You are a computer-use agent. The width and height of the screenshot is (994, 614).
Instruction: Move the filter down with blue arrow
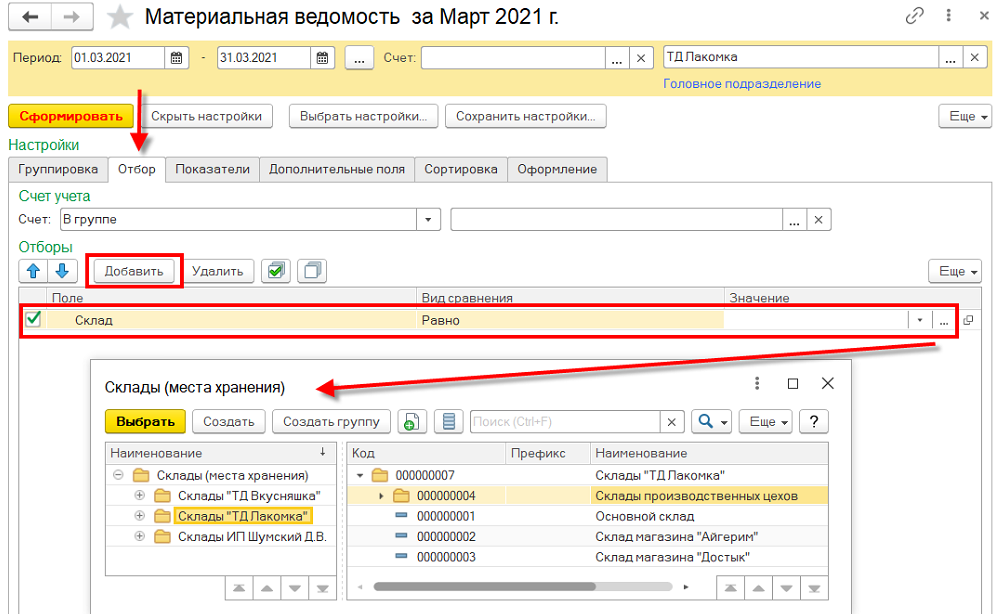point(62,270)
